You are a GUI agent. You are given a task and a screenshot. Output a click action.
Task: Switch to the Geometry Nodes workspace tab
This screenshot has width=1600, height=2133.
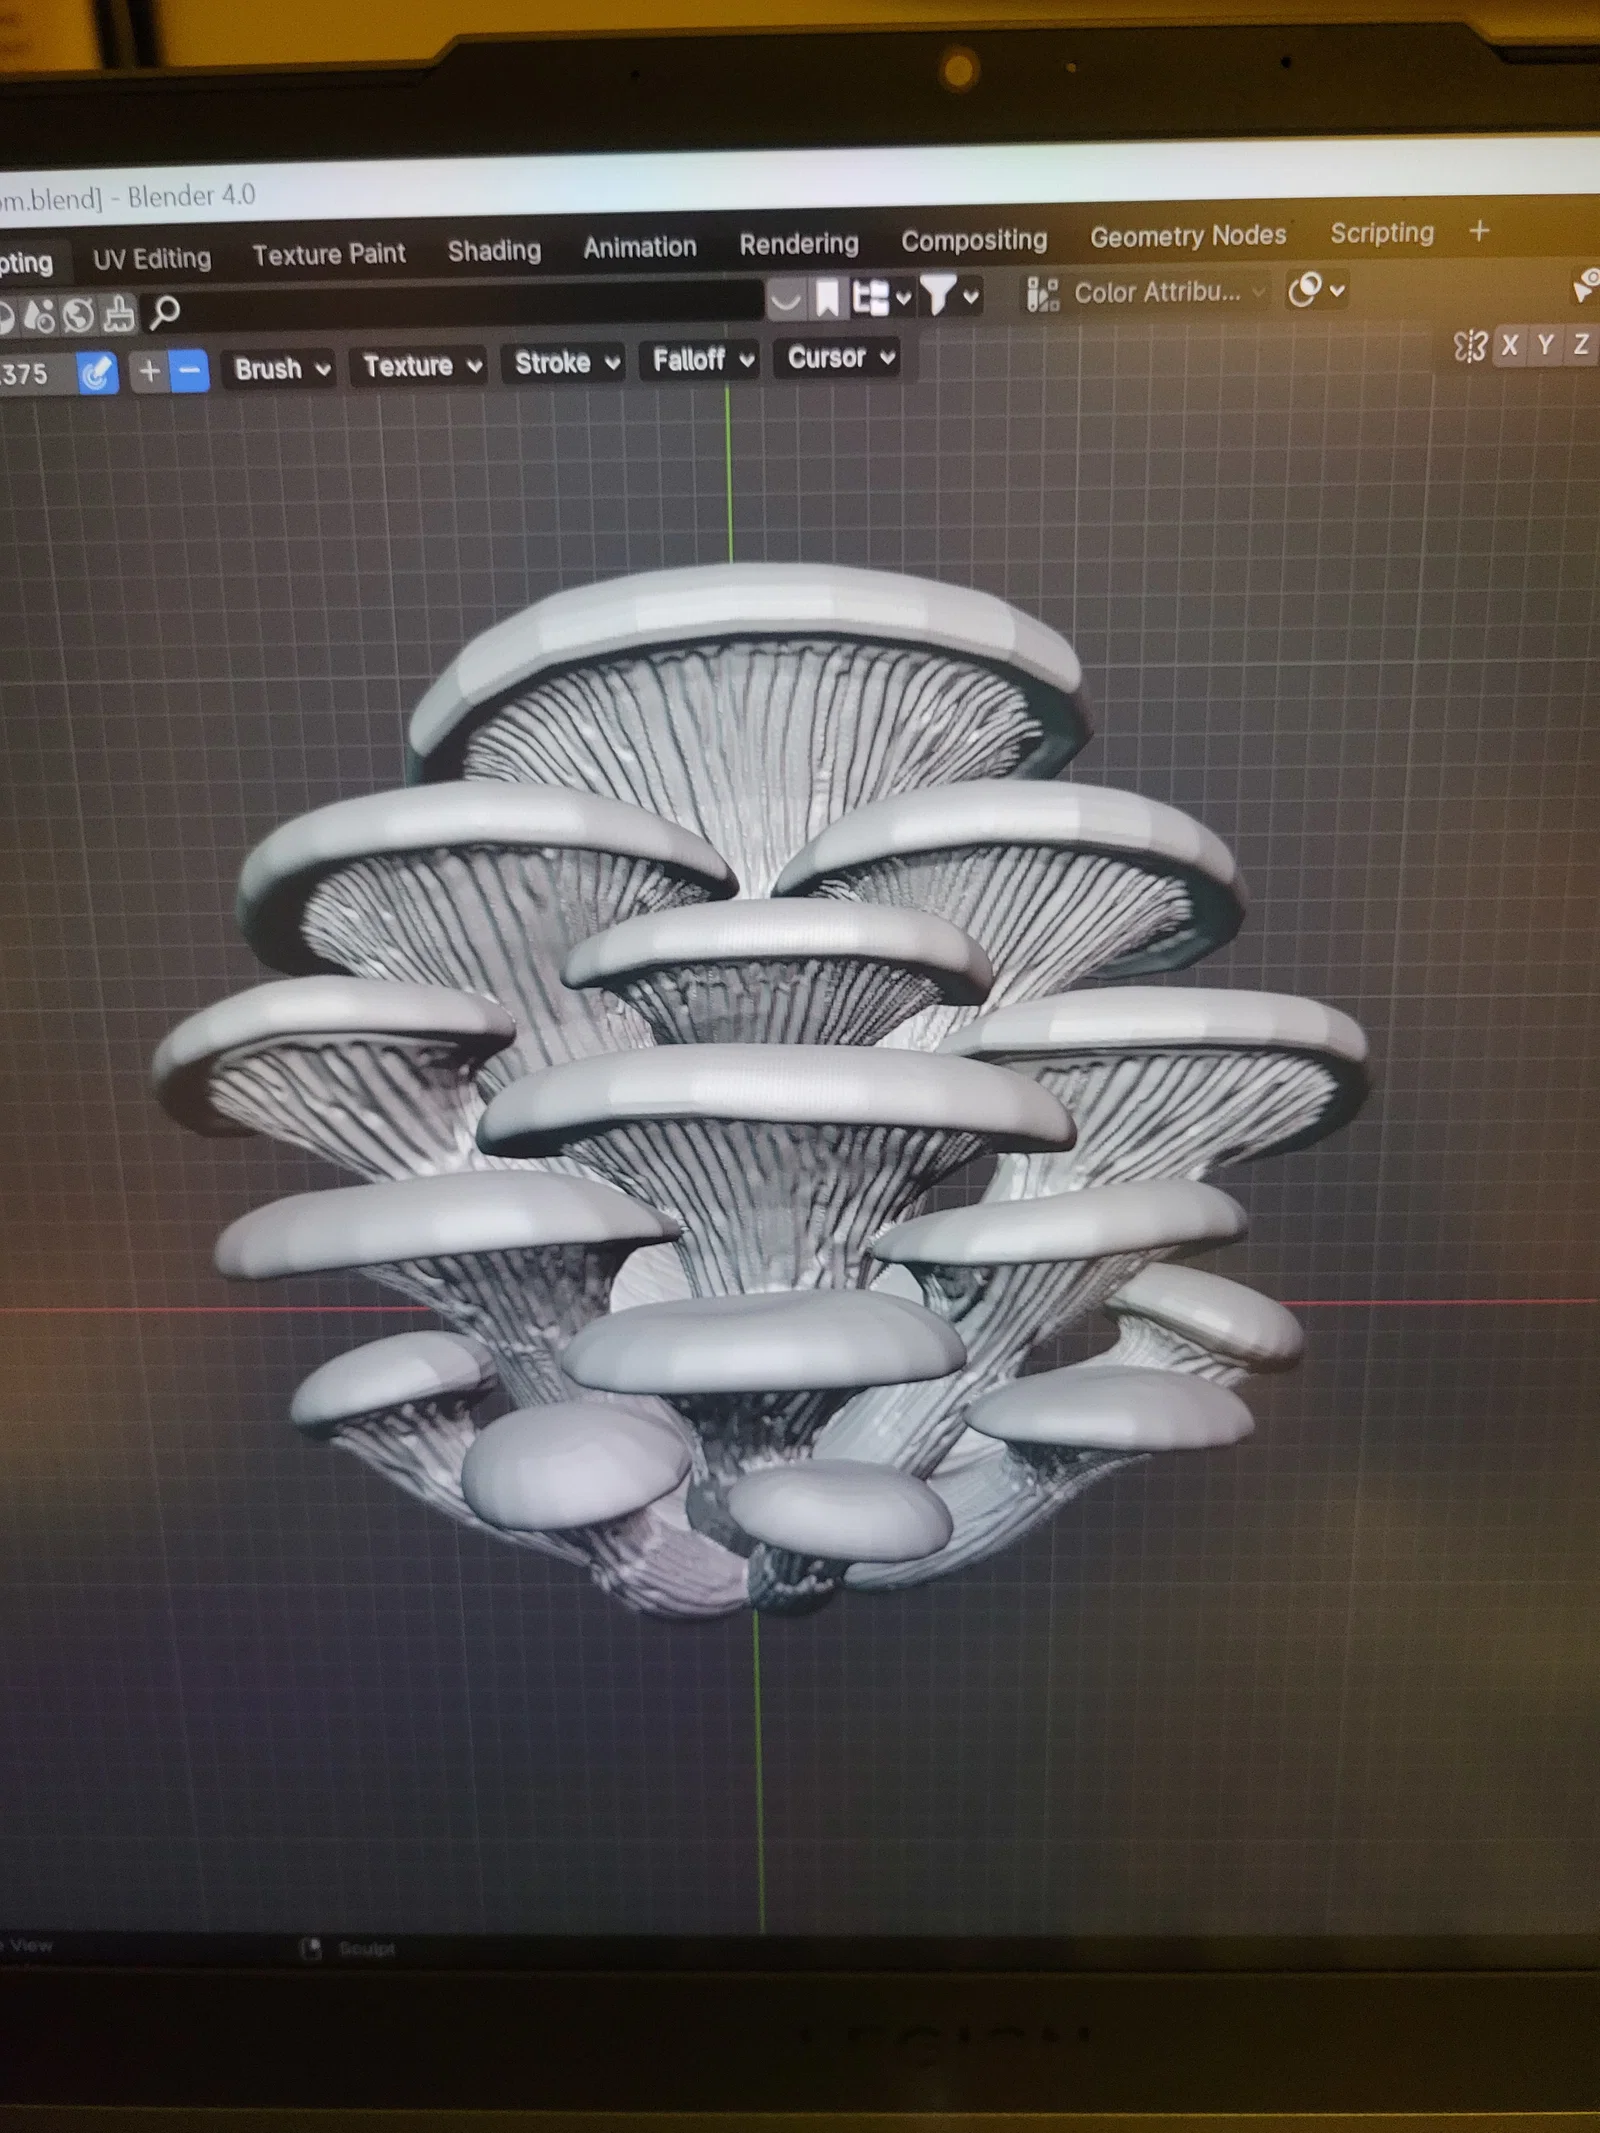tap(1188, 236)
